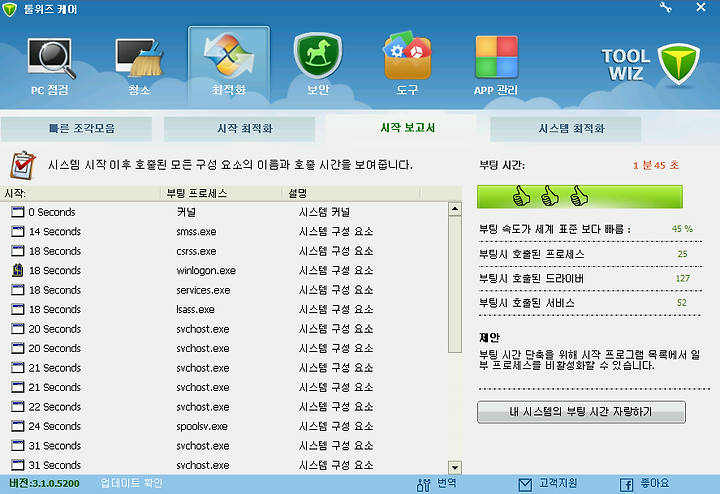Click the green boot rating thumbs-up bar
Image resolution: width=720 pixels, height=494 pixels.
coord(579,197)
